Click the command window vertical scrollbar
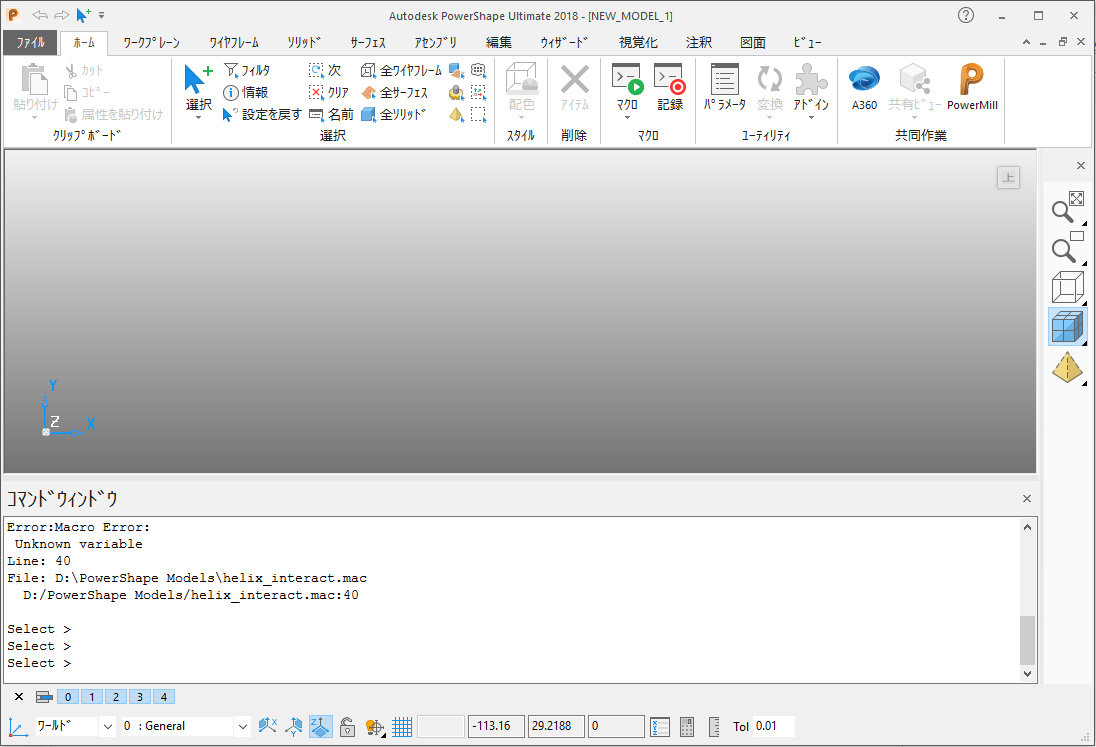Screen dimensions: 1096x747 [1027, 600]
